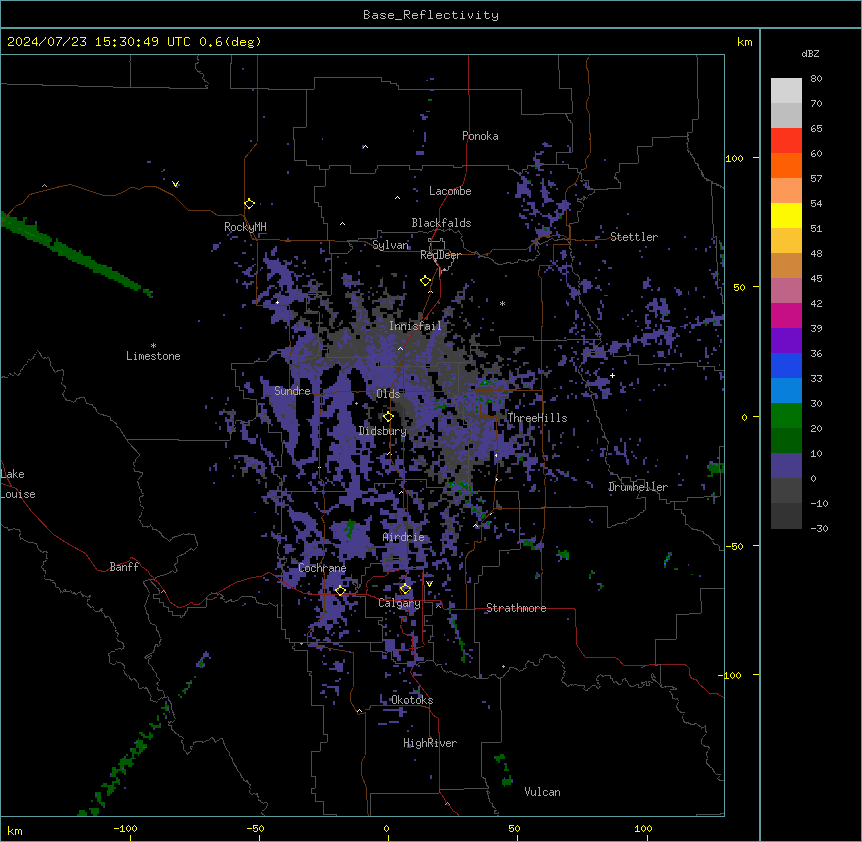
Task: Click the Lake Louise label
Action: (x=18, y=484)
